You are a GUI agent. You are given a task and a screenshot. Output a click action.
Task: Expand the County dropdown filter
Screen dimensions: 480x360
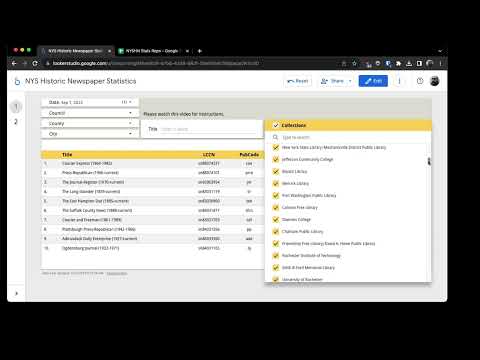click(x=89, y=123)
